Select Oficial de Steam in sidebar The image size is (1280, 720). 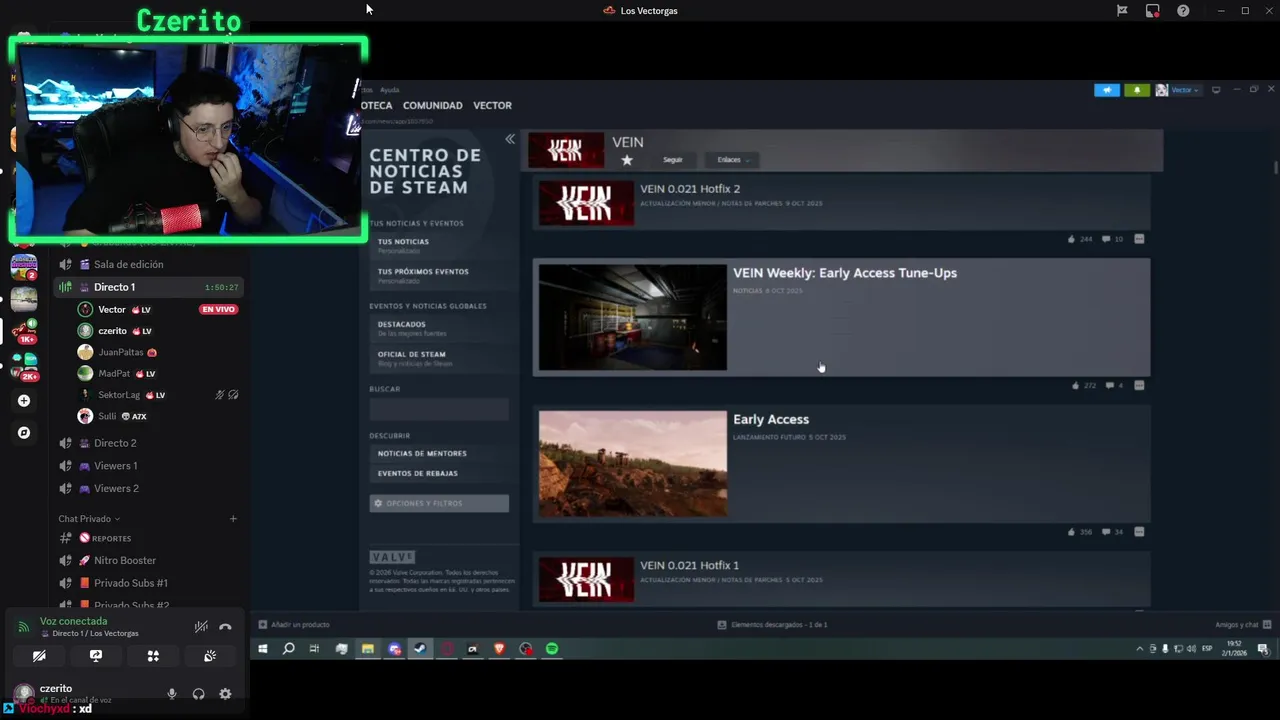point(438,357)
